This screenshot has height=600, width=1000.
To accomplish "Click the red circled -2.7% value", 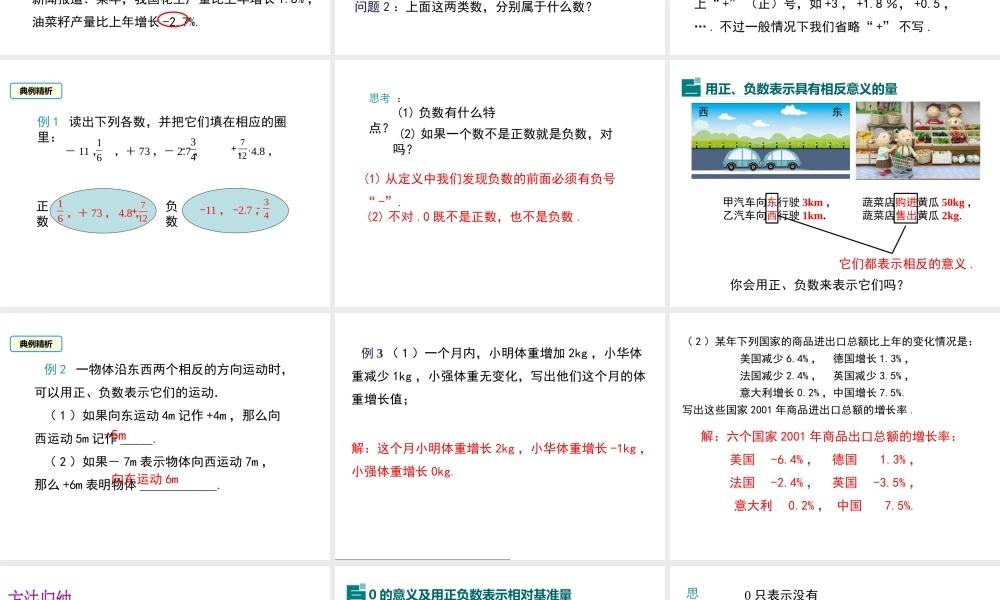I will [175, 20].
